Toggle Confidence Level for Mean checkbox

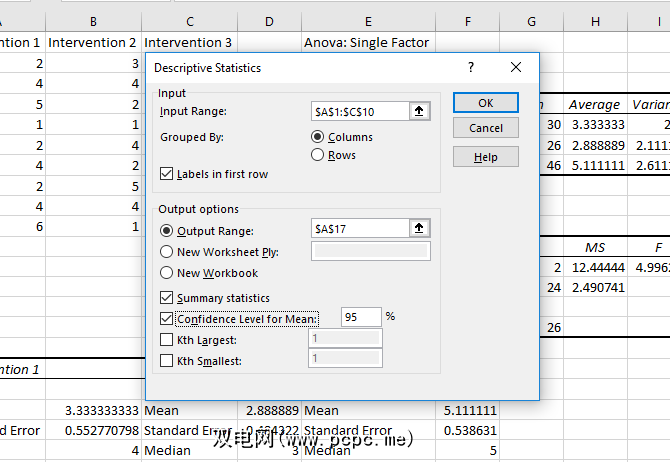pos(167,319)
